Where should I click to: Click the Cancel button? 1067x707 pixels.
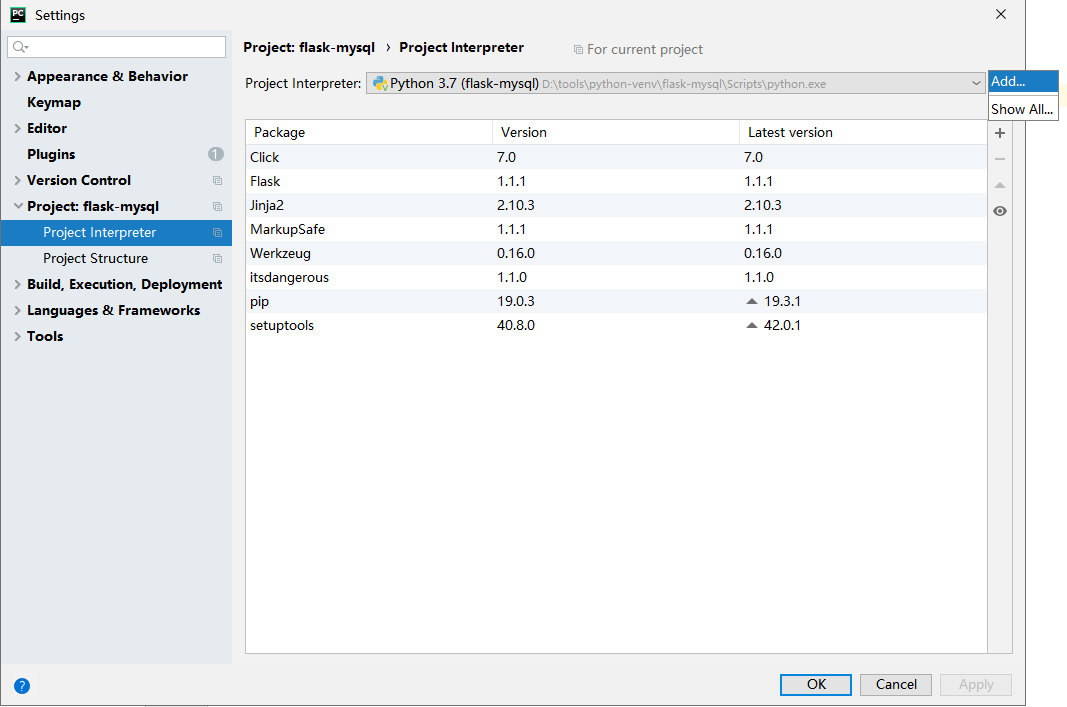896,685
